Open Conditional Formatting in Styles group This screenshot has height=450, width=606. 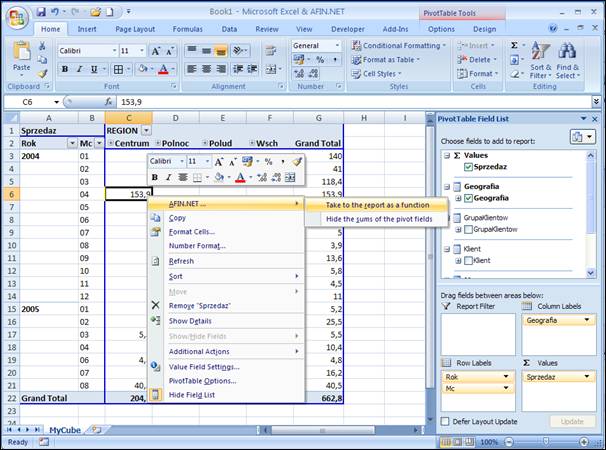coord(398,46)
